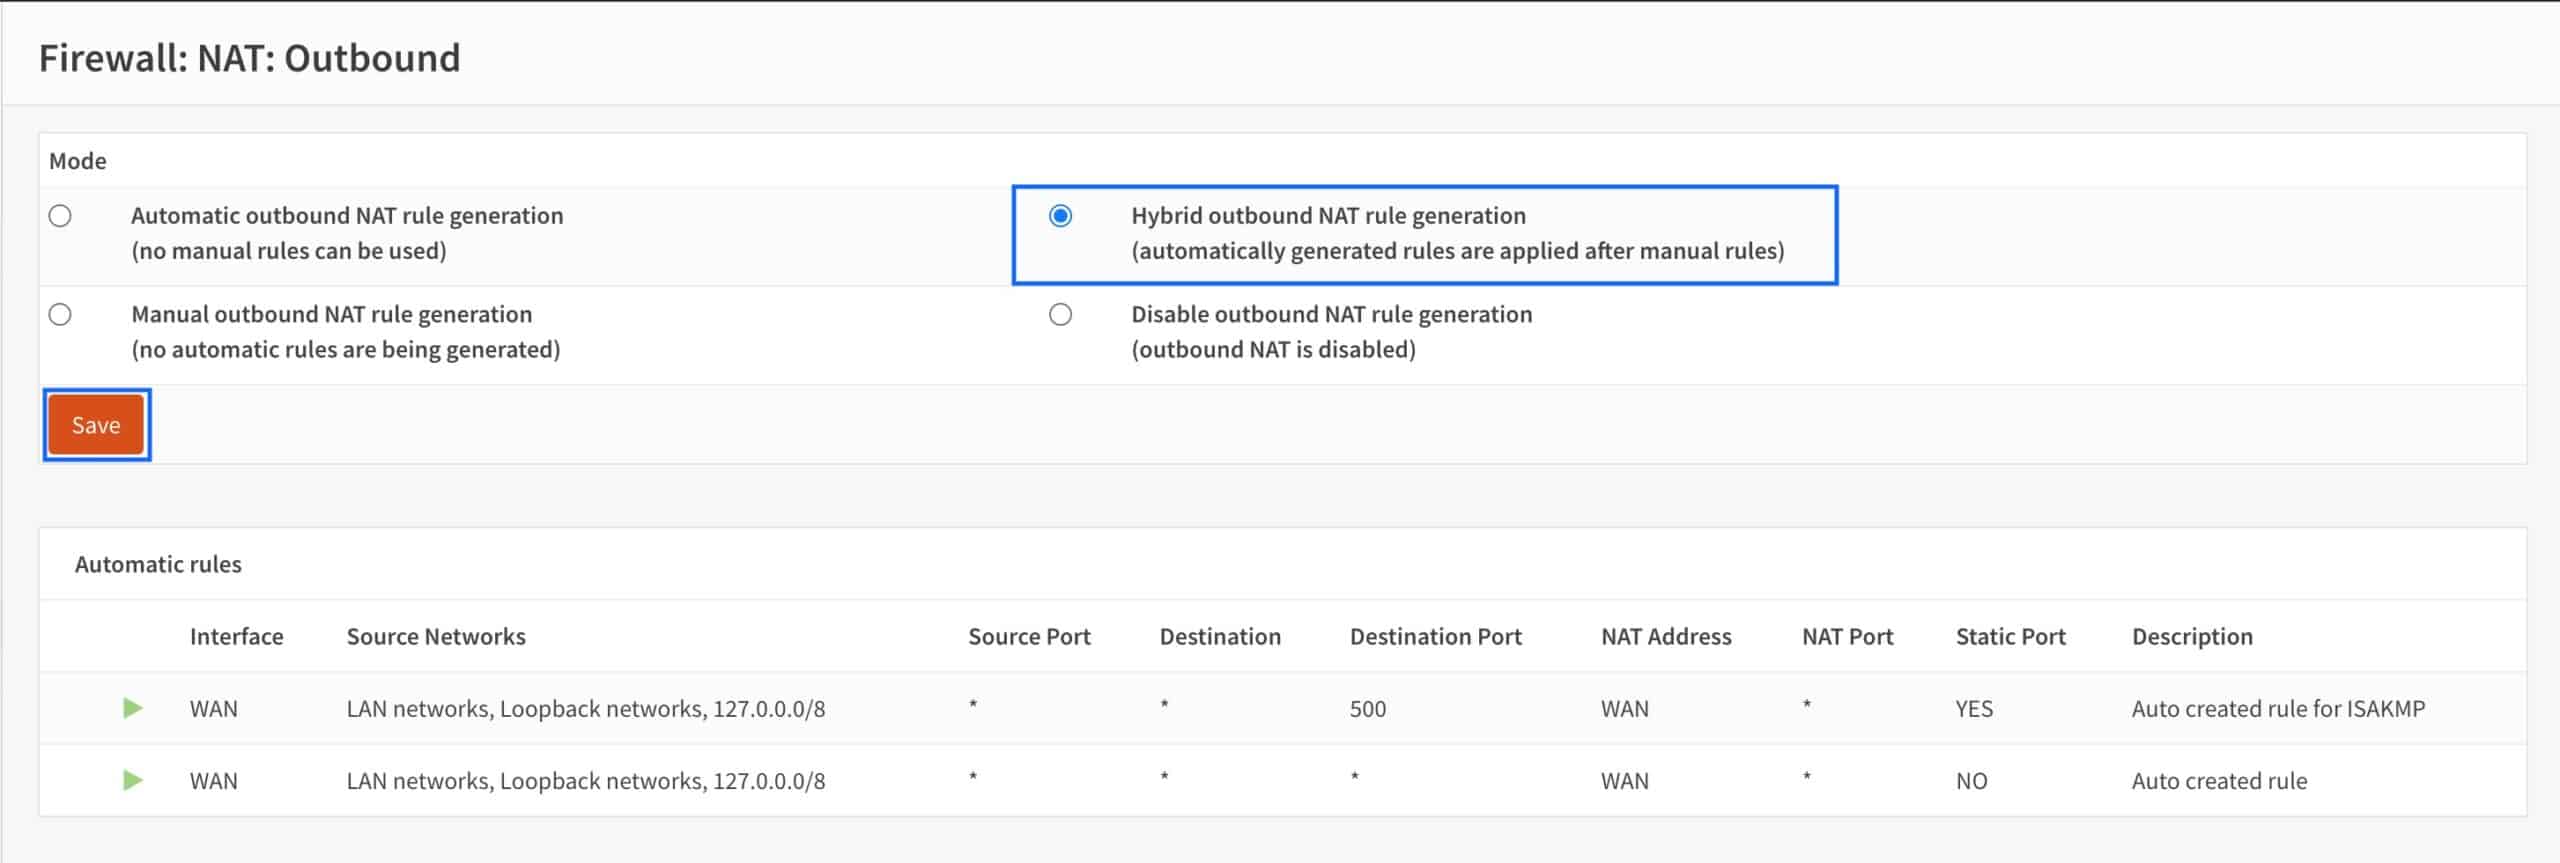Click the Static Port column header

[x=2010, y=637]
